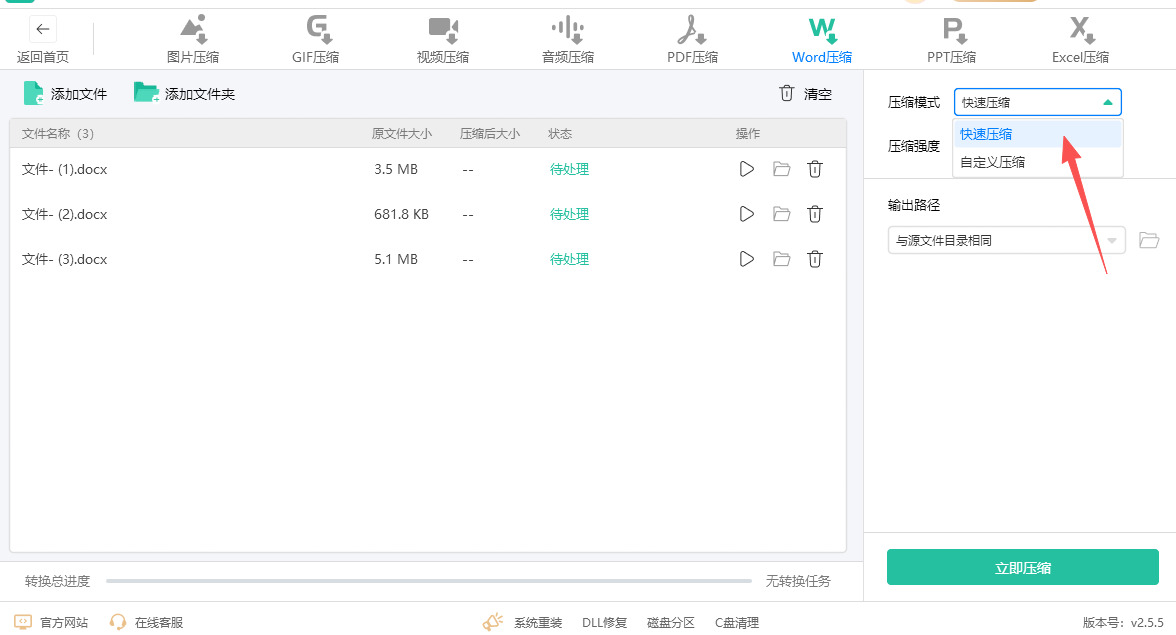This screenshot has height=635, width=1176.
Task: Click the play icon for 文件- (1).docx
Action: 746,169
